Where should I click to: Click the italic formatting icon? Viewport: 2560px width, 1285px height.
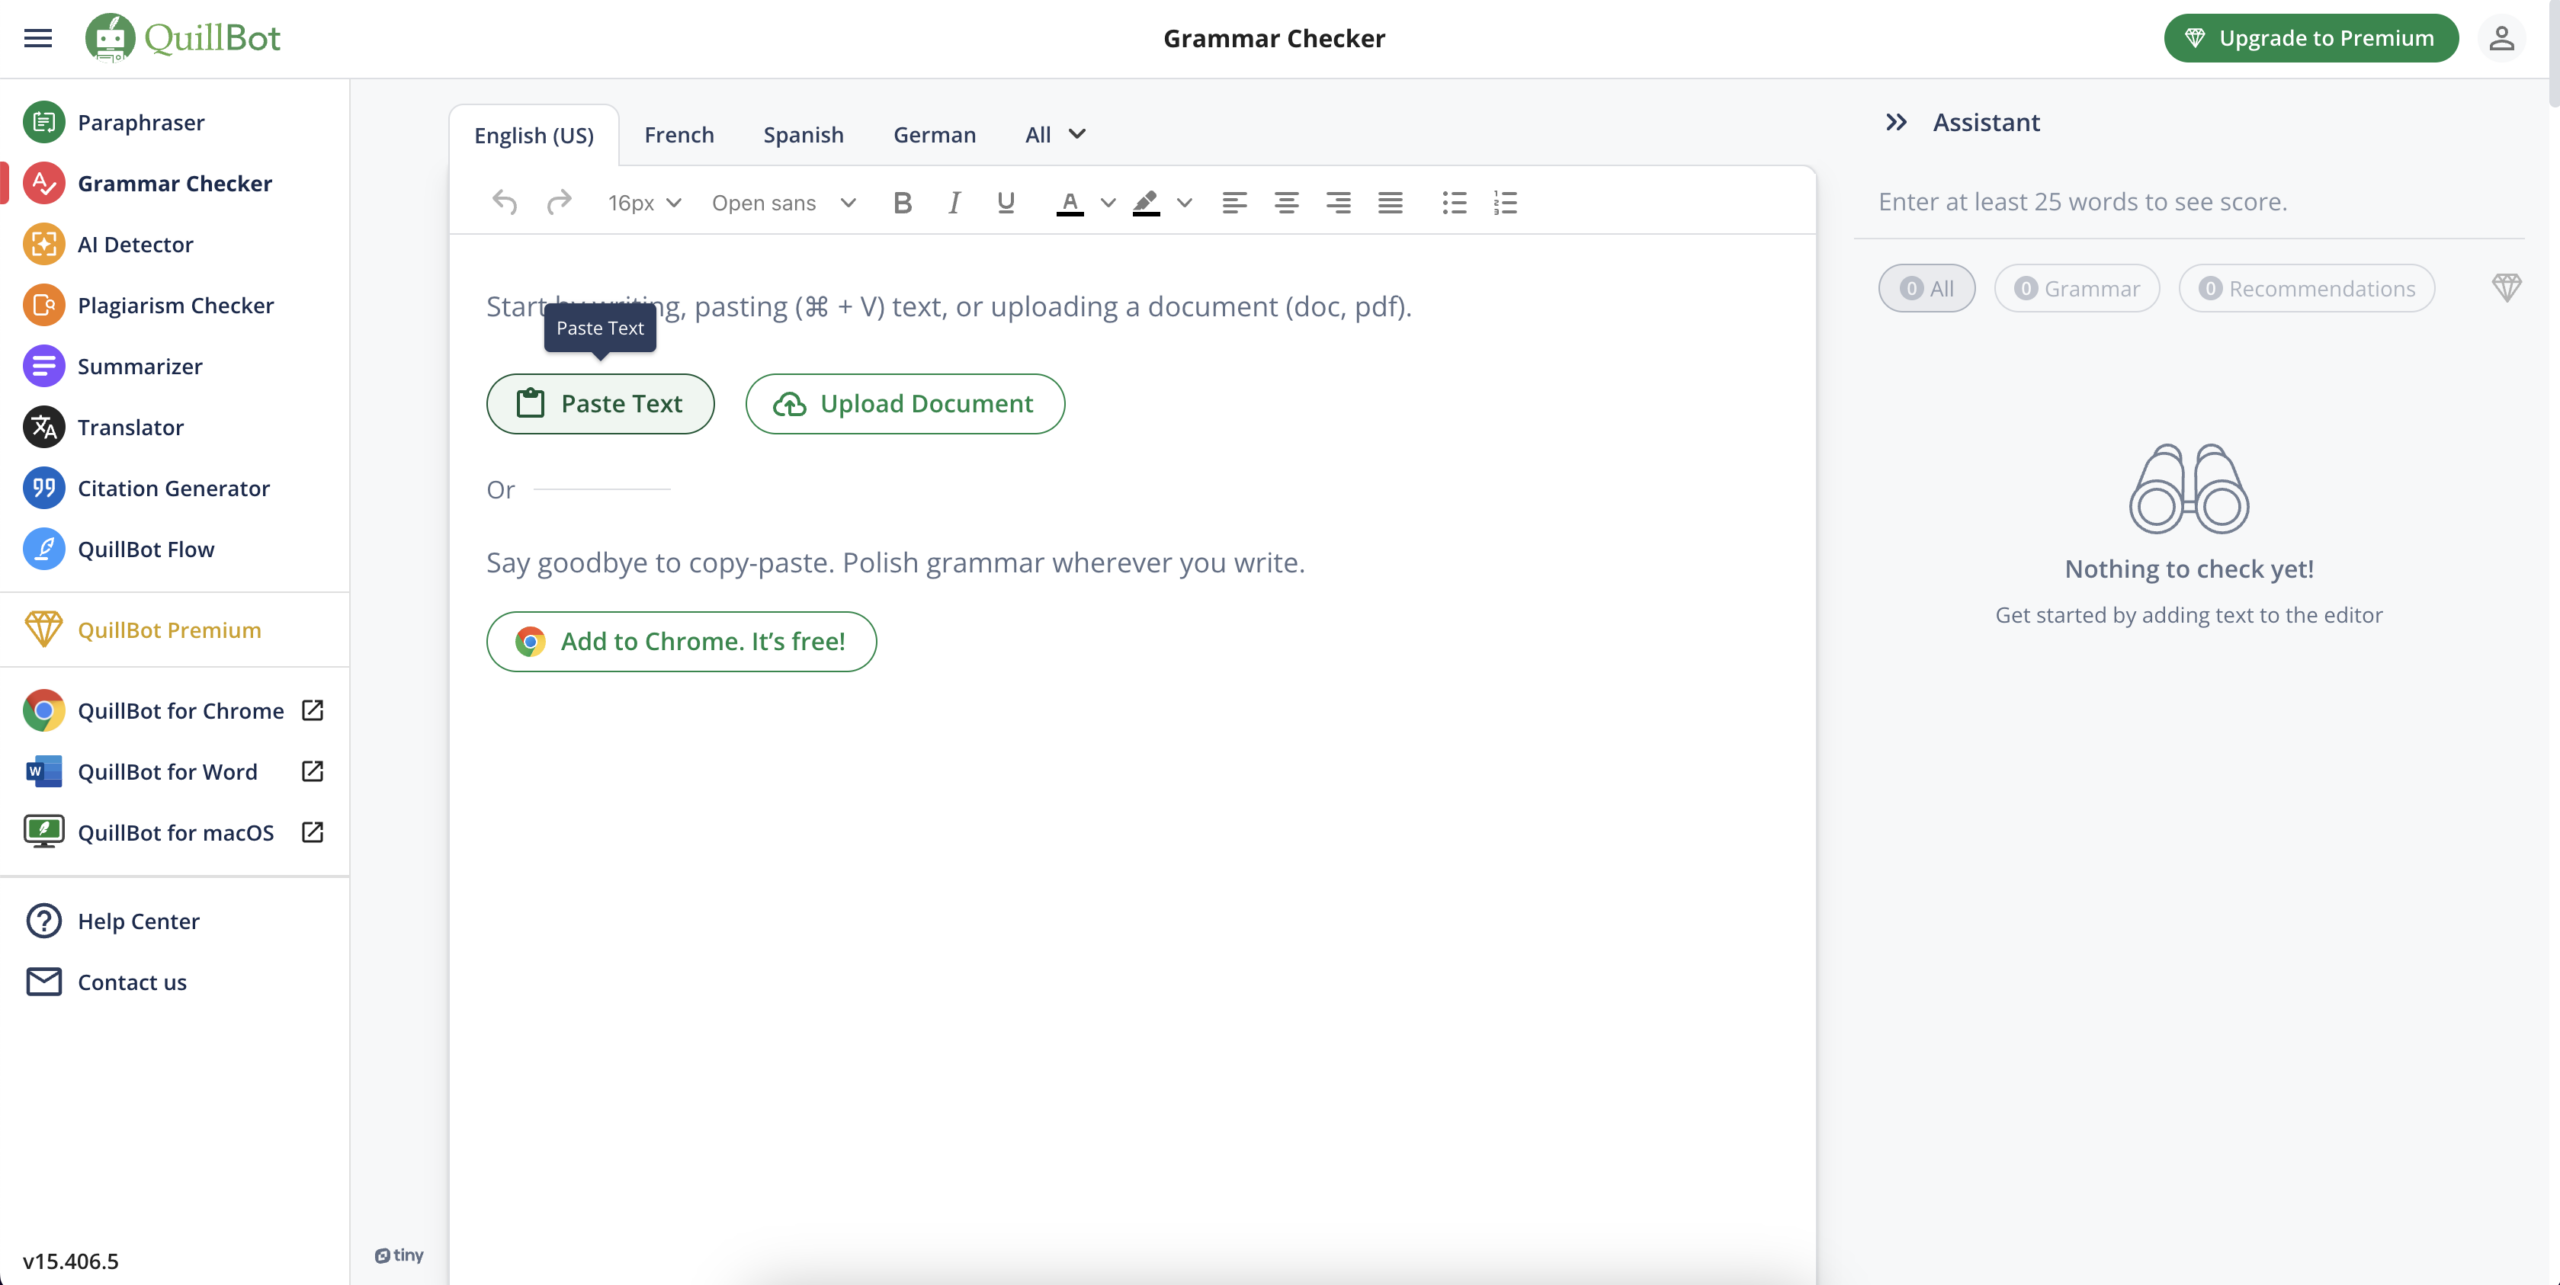click(x=952, y=202)
